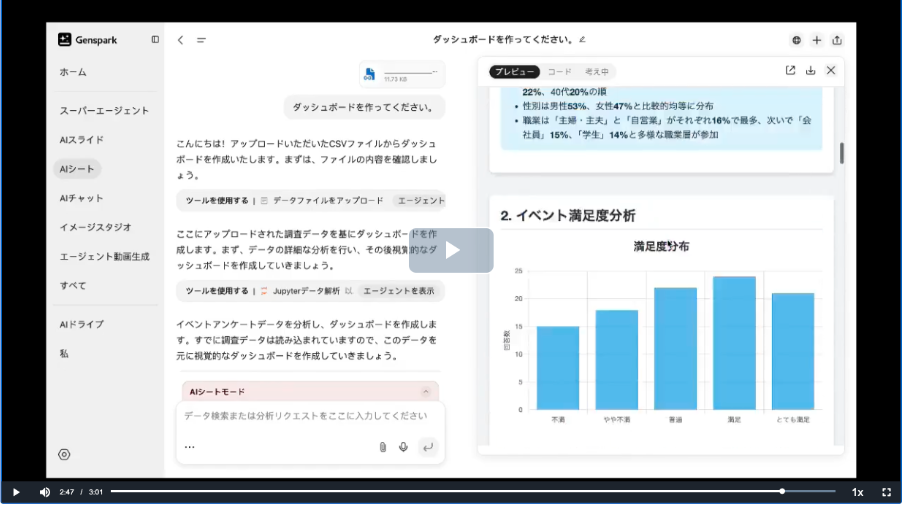Click the エージェントを表示 button
Screen dimensions: 902x505
click(398, 291)
